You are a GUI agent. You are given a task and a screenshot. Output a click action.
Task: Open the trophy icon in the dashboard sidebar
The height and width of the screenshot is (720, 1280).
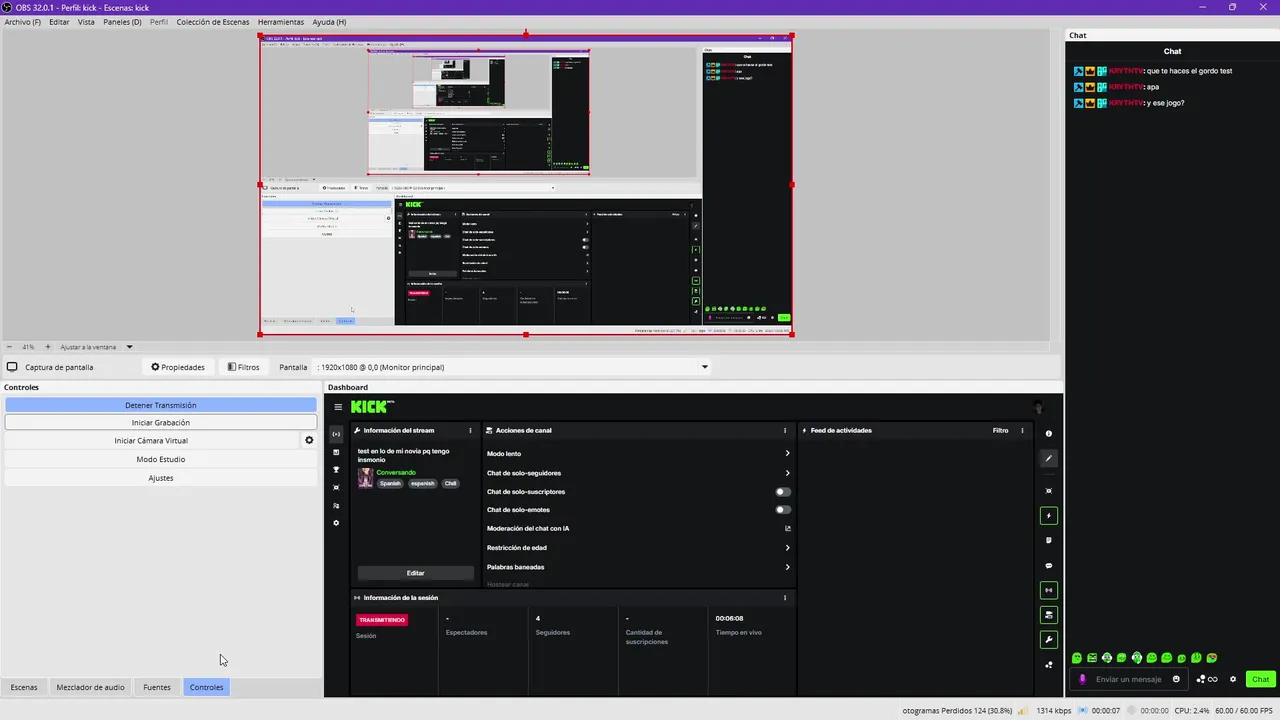click(x=336, y=470)
